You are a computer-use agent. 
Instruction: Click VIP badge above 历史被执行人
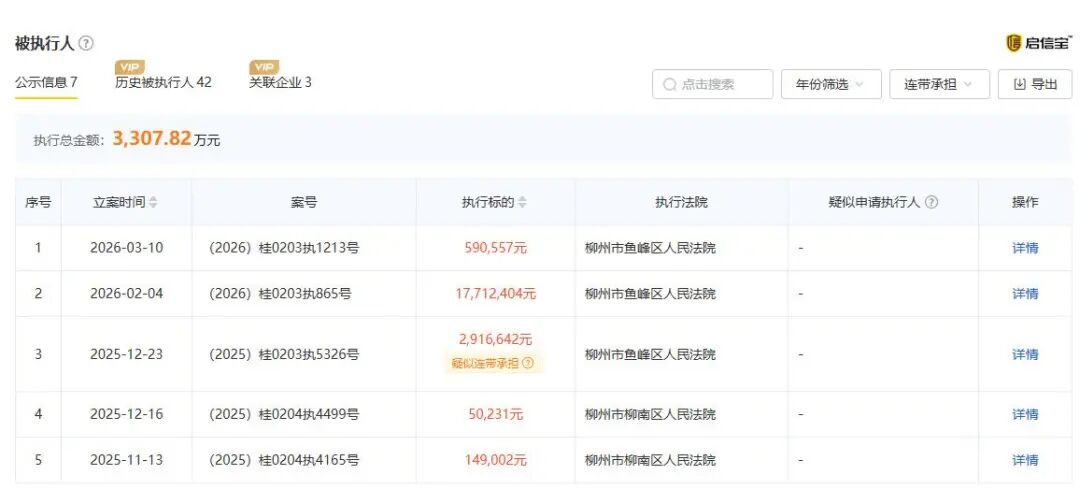pos(130,67)
